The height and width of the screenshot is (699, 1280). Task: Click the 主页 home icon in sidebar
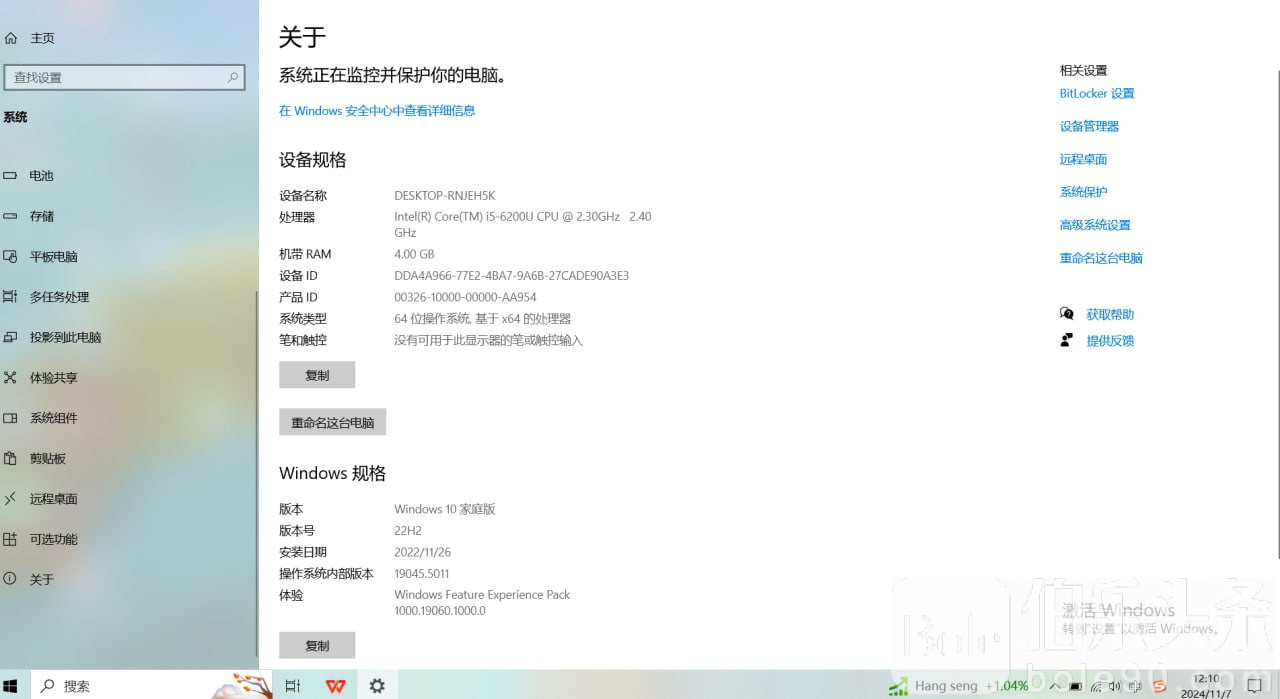11,38
